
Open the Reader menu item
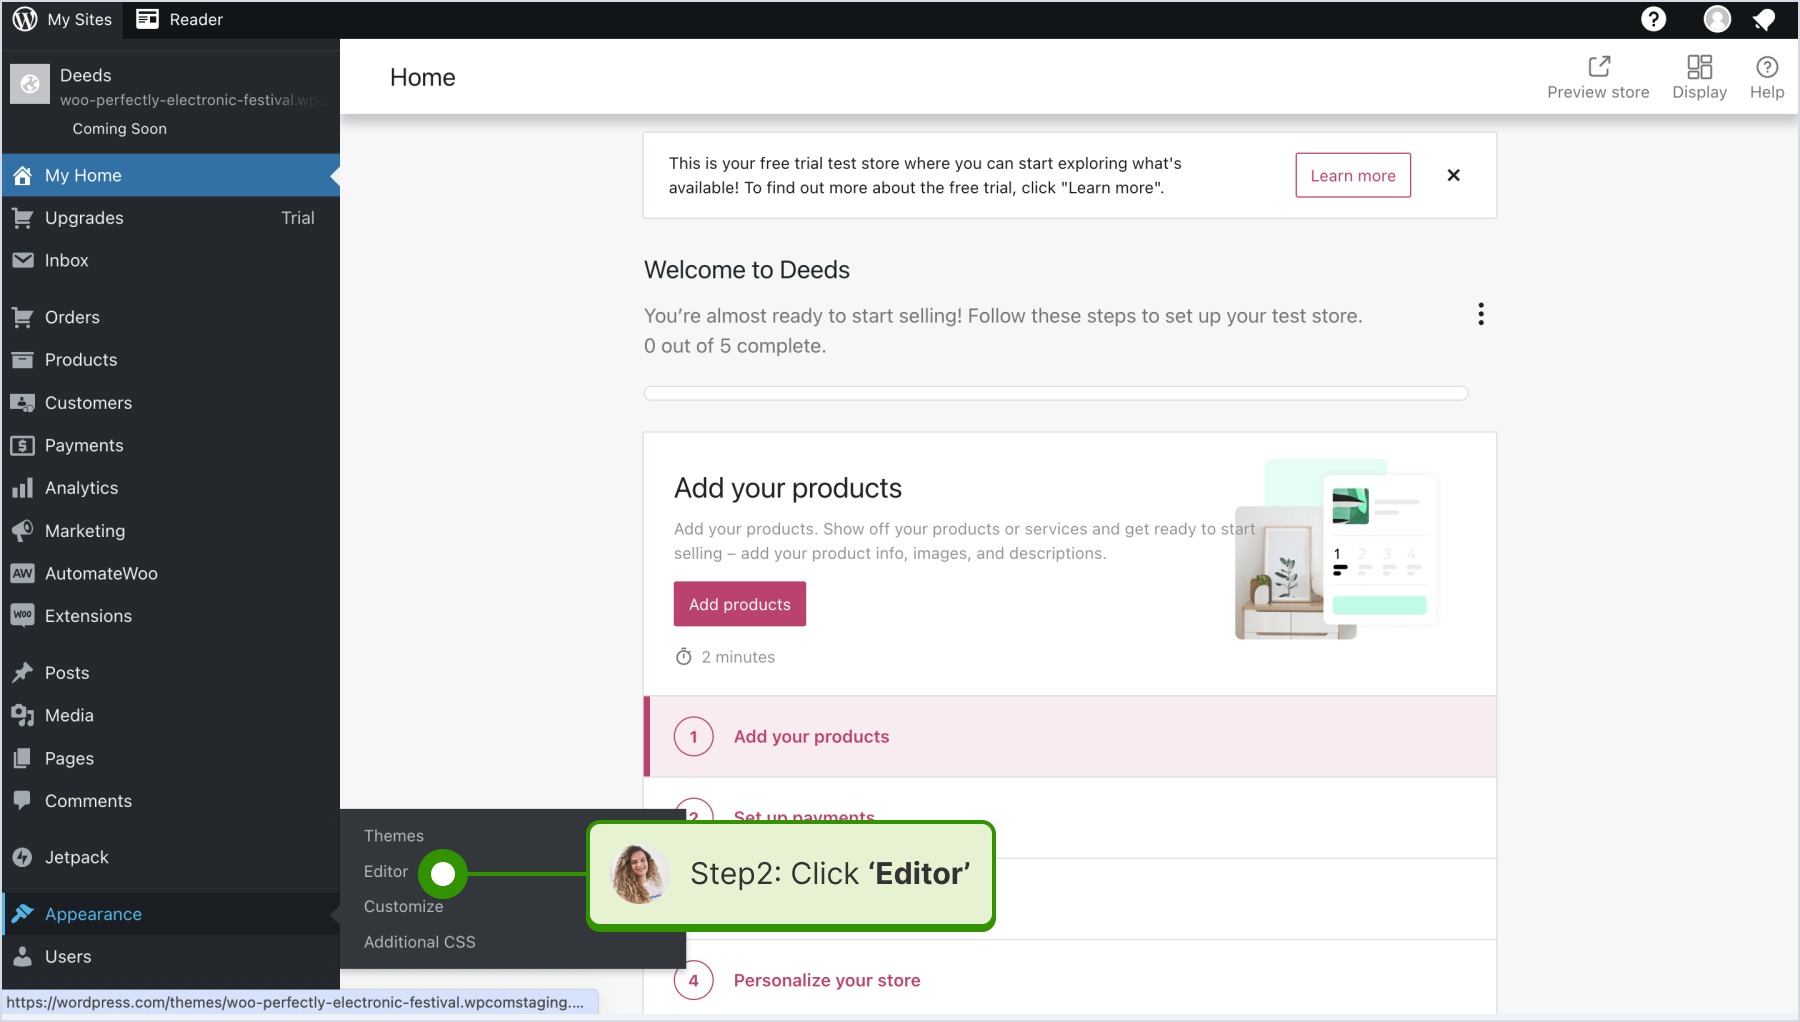click(x=180, y=19)
